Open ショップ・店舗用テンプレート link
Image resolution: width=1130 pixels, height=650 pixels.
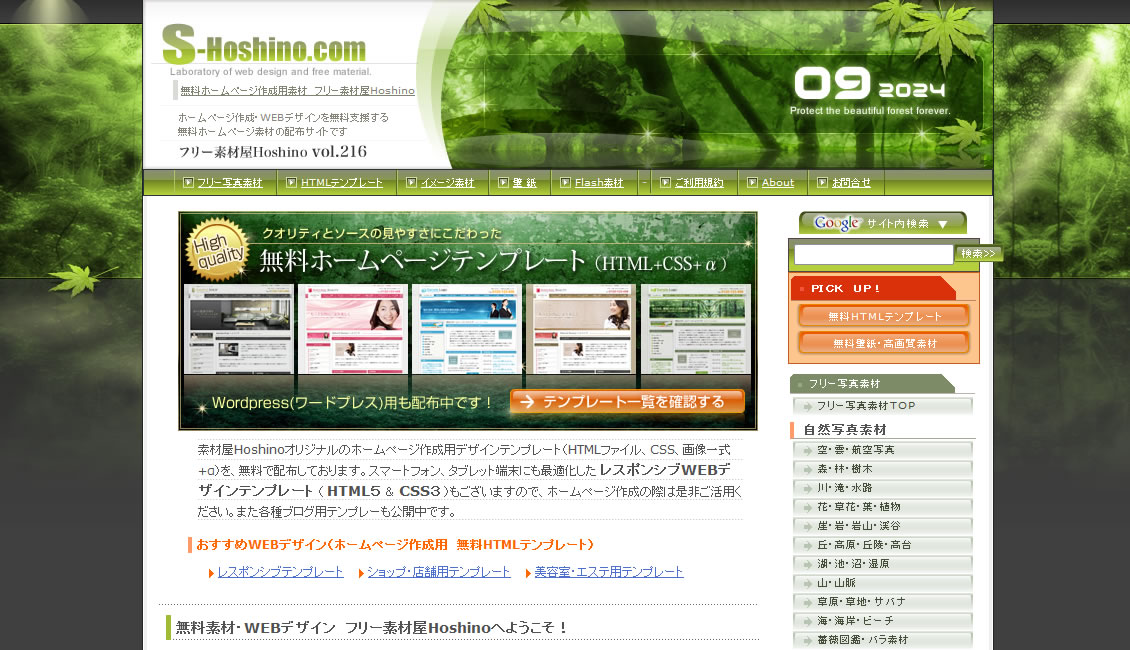[439, 572]
